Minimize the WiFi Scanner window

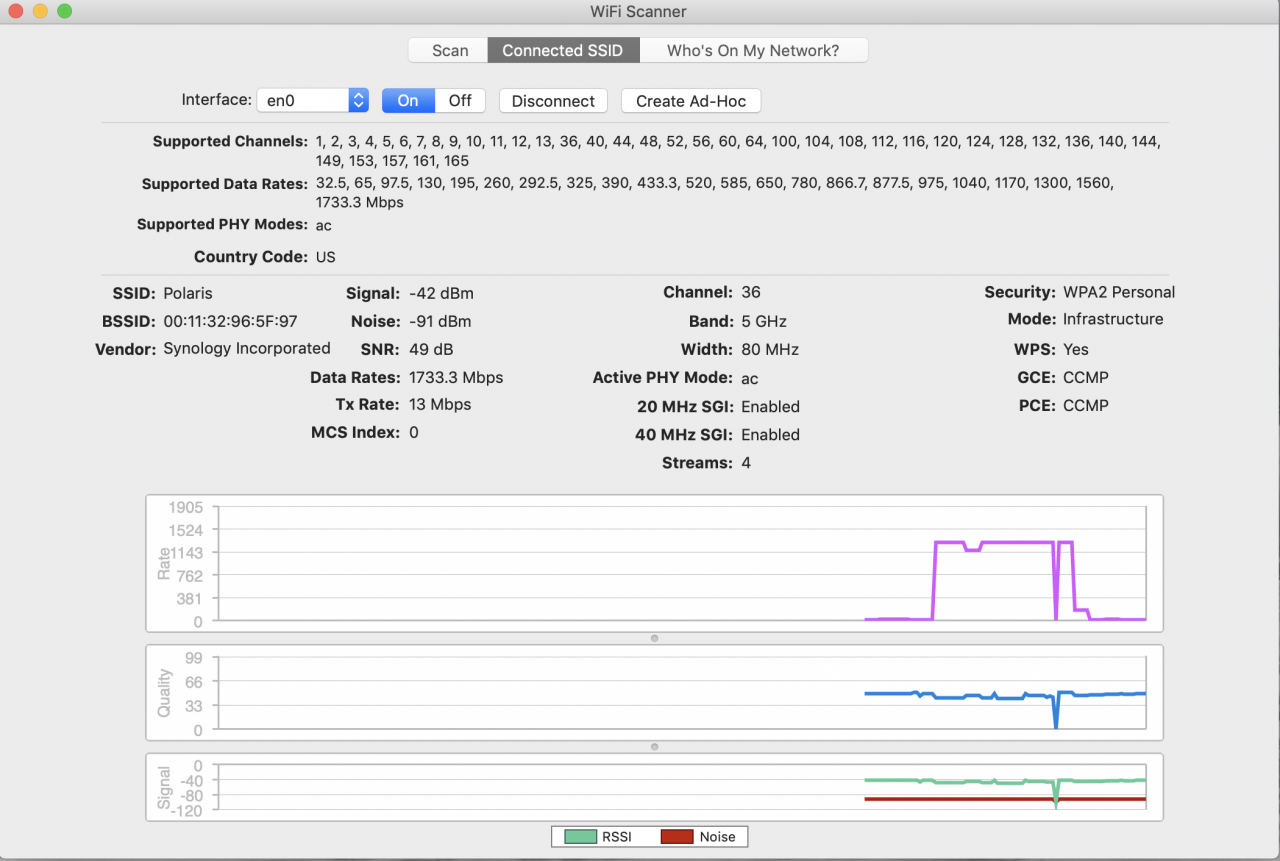[x=40, y=11]
